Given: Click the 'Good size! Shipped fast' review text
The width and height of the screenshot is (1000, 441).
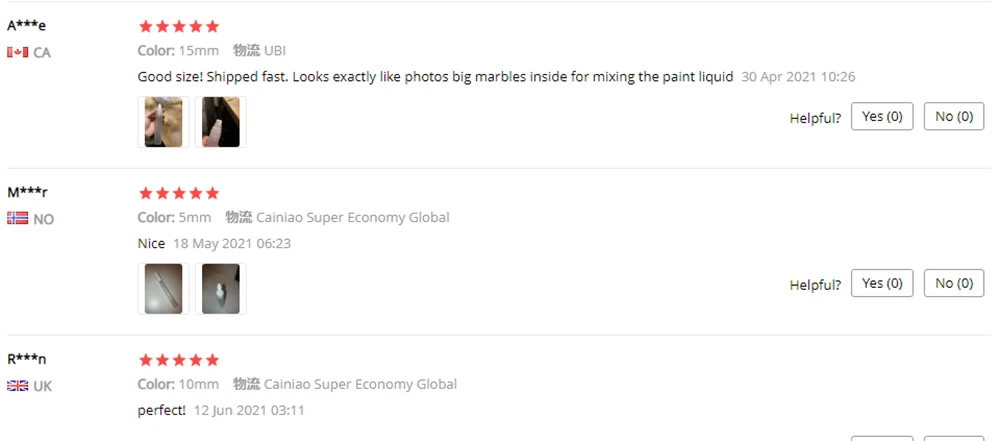Looking at the screenshot, I should click(435, 76).
